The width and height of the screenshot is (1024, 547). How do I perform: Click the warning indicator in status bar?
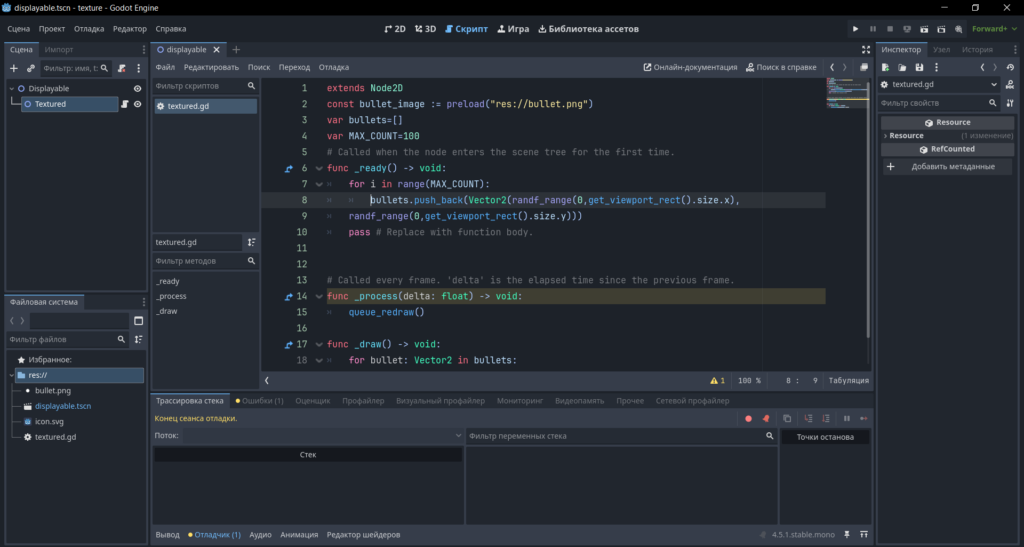[x=718, y=381]
